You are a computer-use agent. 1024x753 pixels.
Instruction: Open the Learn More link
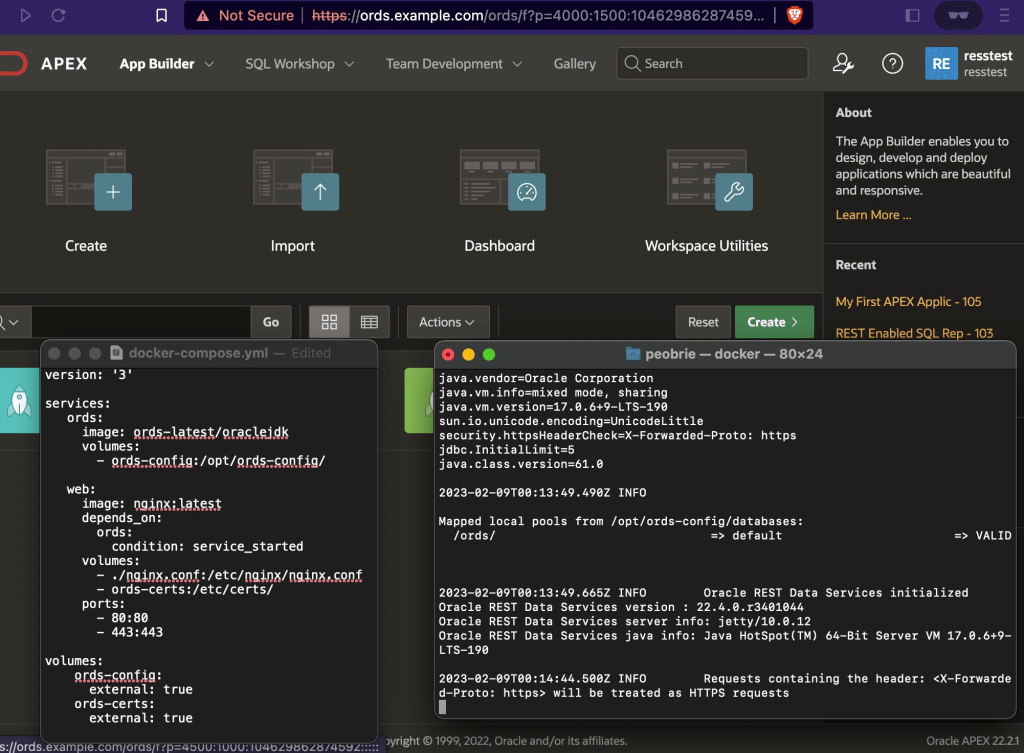[x=873, y=215]
